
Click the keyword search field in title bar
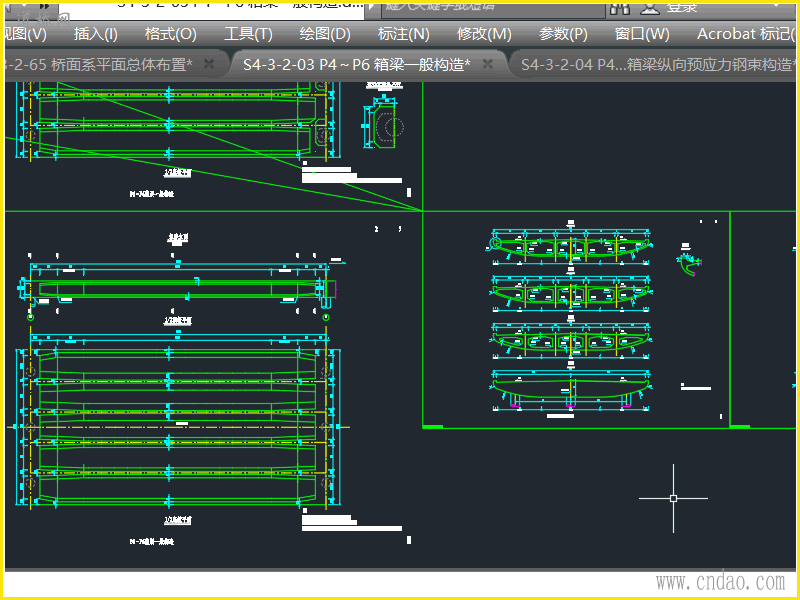click(x=492, y=9)
